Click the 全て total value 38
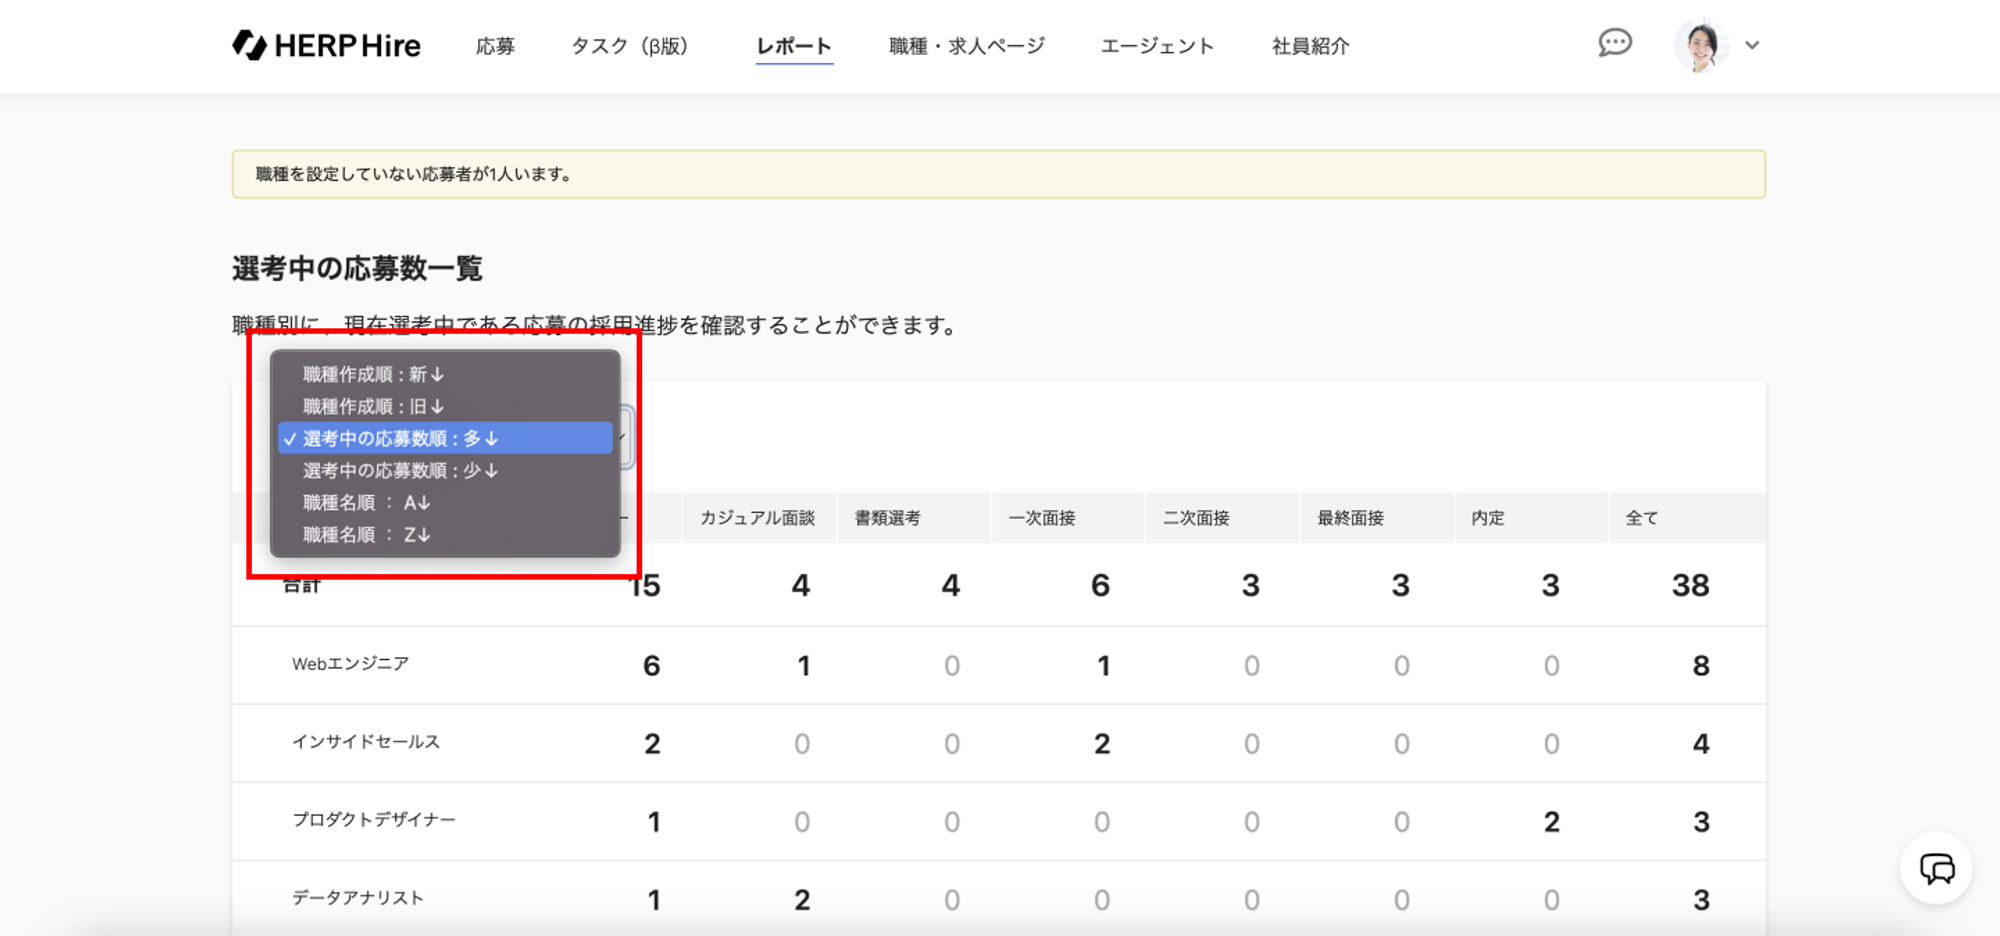 point(1690,585)
